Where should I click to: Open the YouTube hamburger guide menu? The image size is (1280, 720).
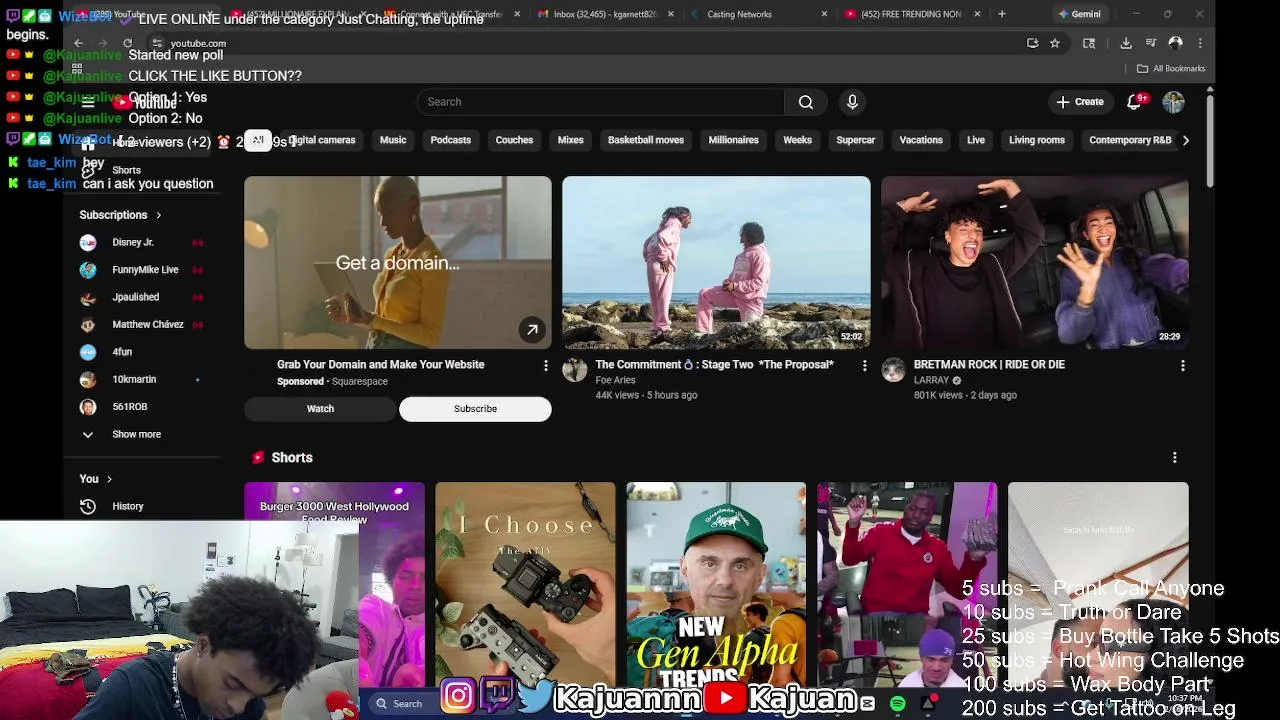click(x=88, y=102)
